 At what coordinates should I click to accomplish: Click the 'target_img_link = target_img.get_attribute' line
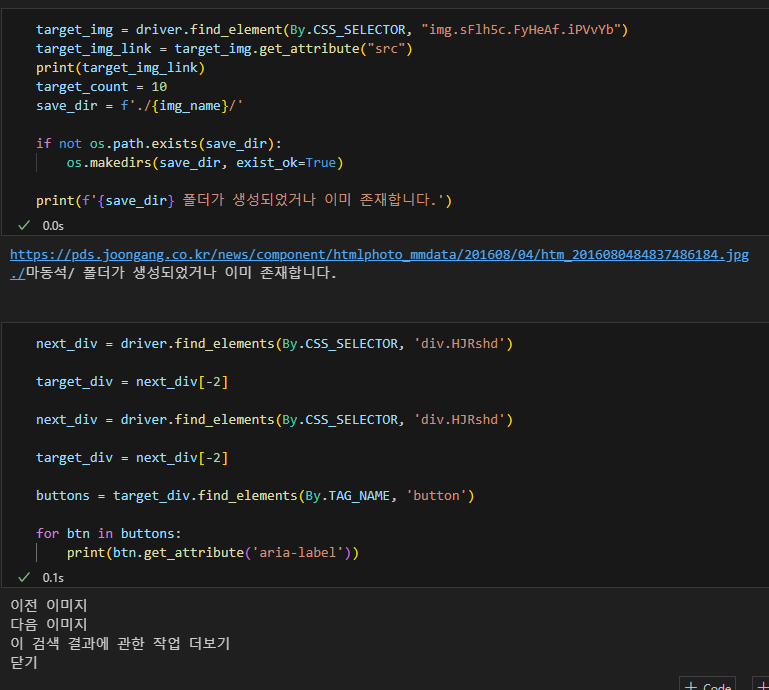coord(224,49)
